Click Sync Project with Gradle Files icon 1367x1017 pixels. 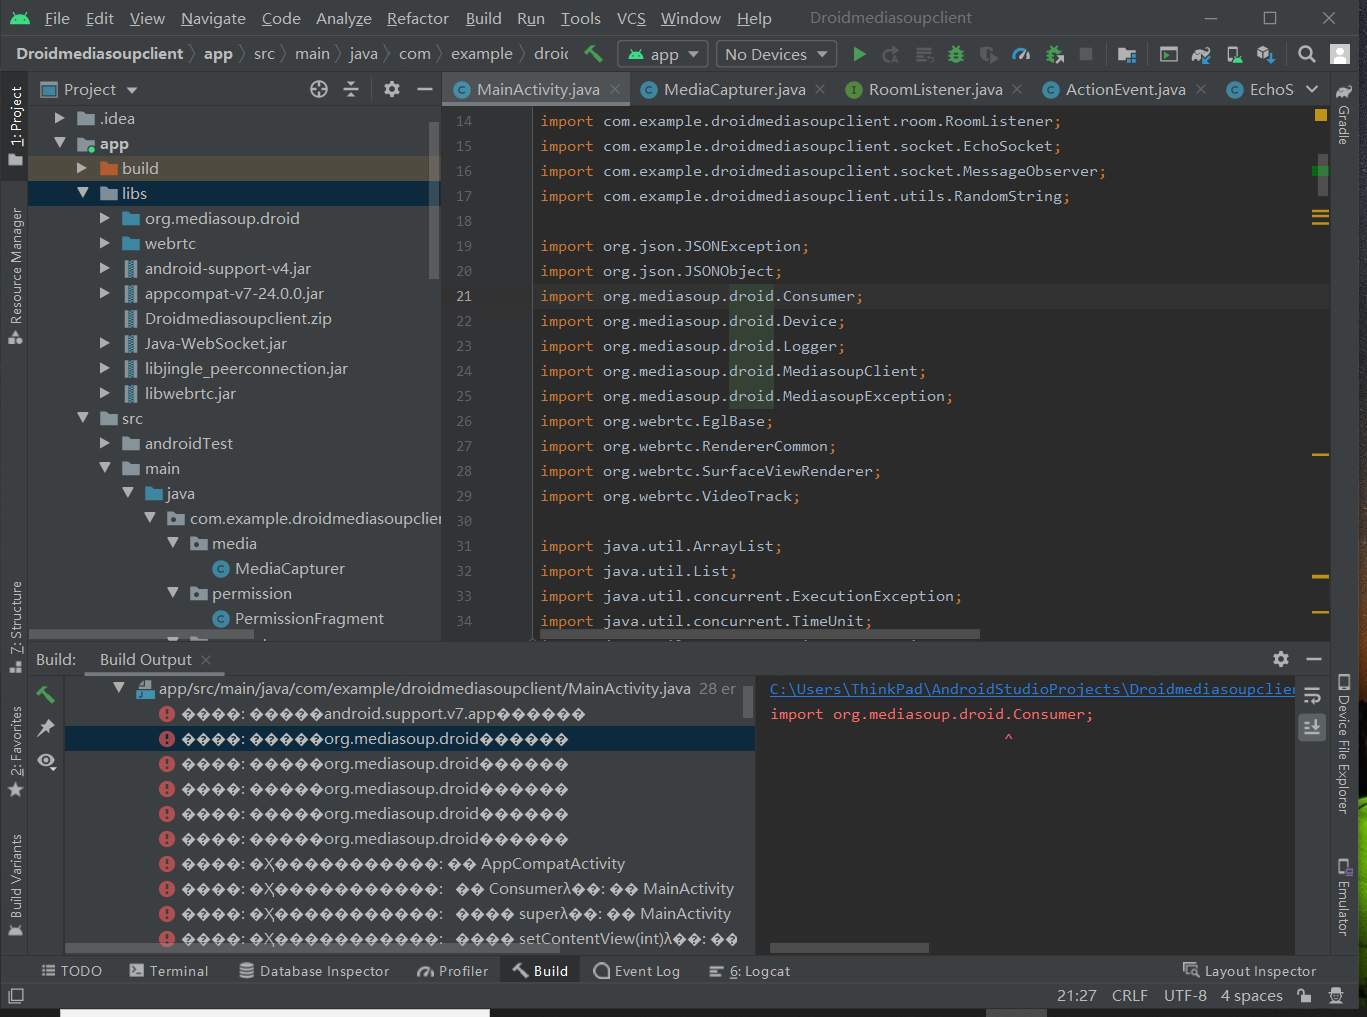point(1201,54)
